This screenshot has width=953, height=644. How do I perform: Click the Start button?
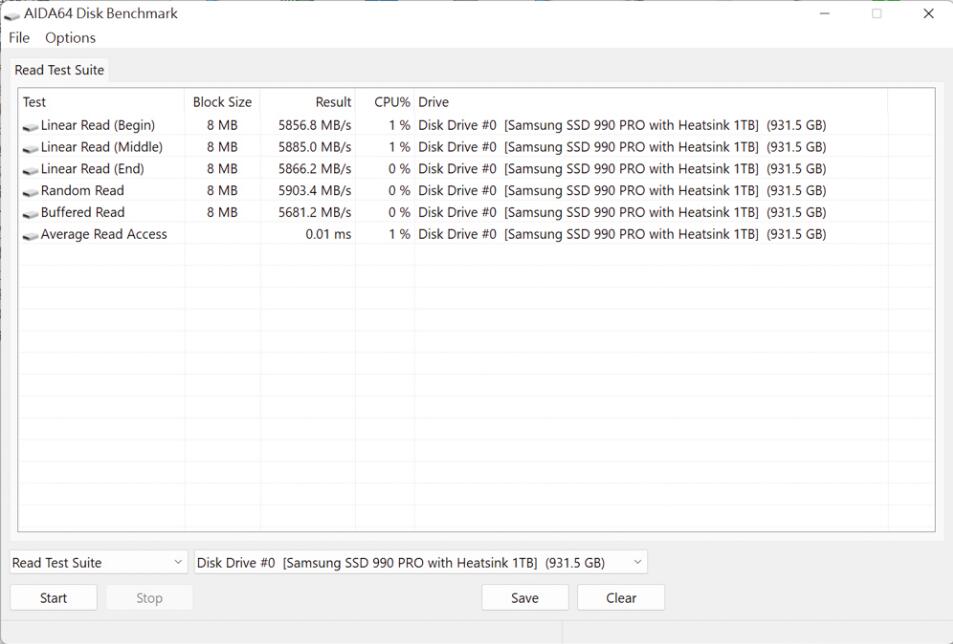53,598
